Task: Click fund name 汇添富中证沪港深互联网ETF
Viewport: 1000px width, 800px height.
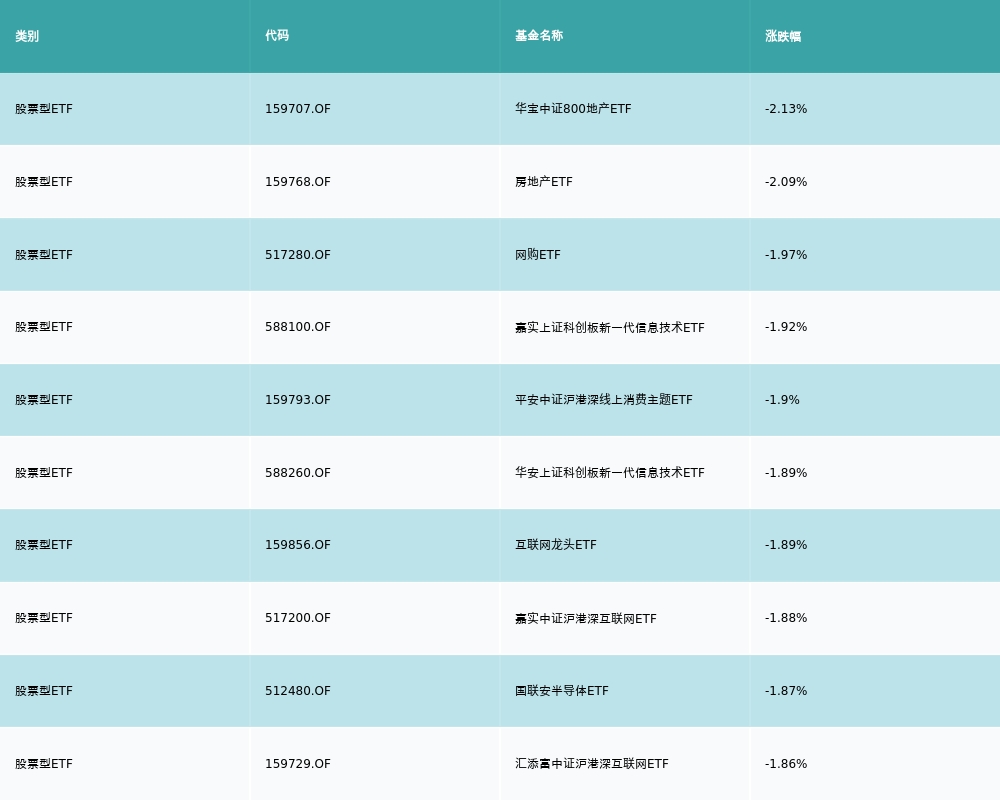Action: click(592, 764)
